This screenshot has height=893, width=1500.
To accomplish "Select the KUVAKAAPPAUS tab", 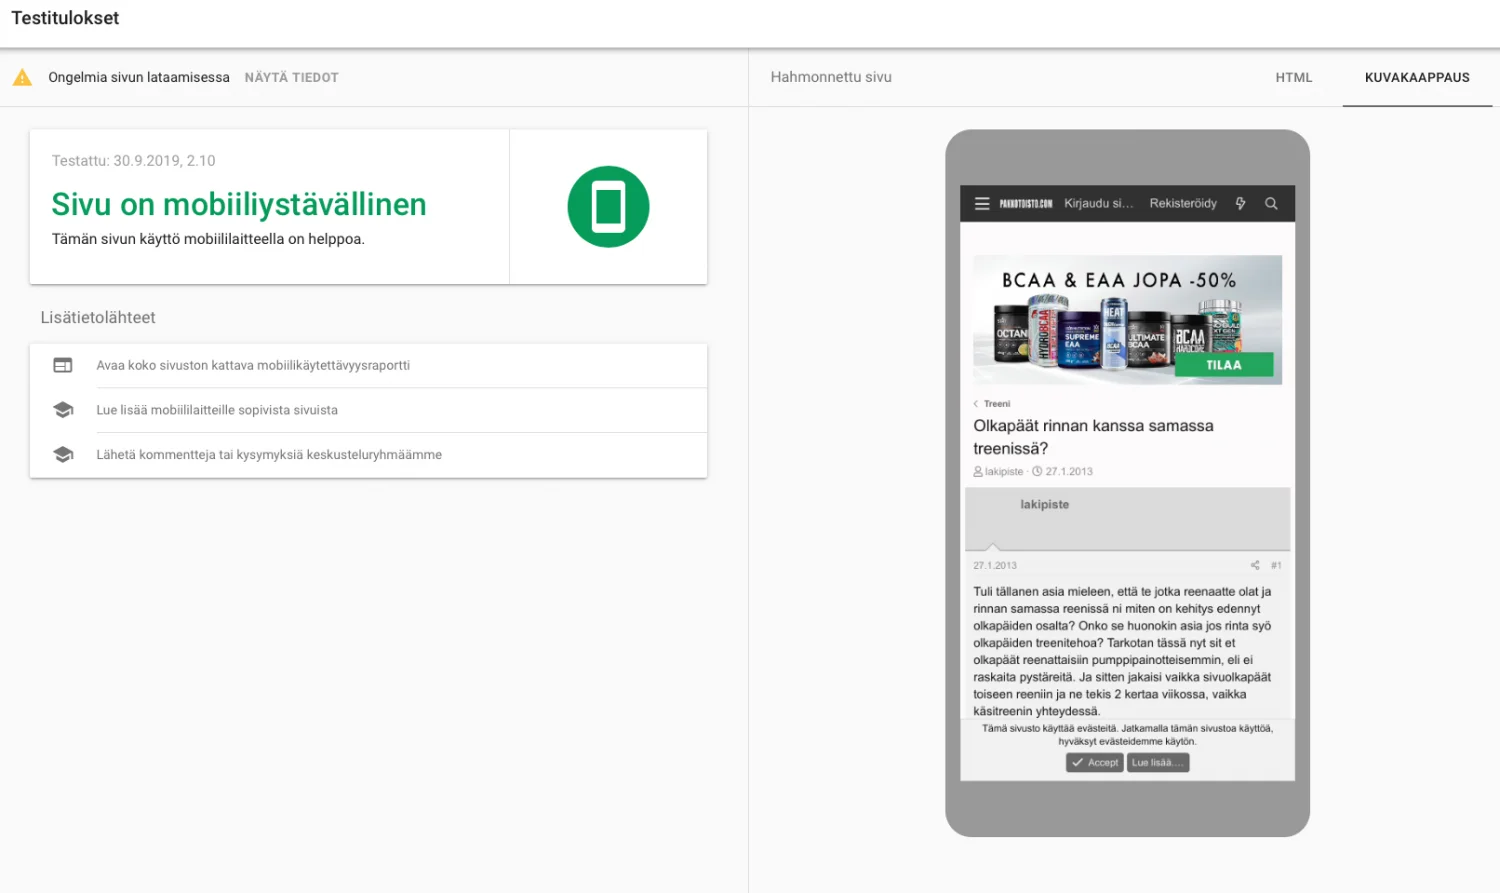I will tap(1416, 78).
